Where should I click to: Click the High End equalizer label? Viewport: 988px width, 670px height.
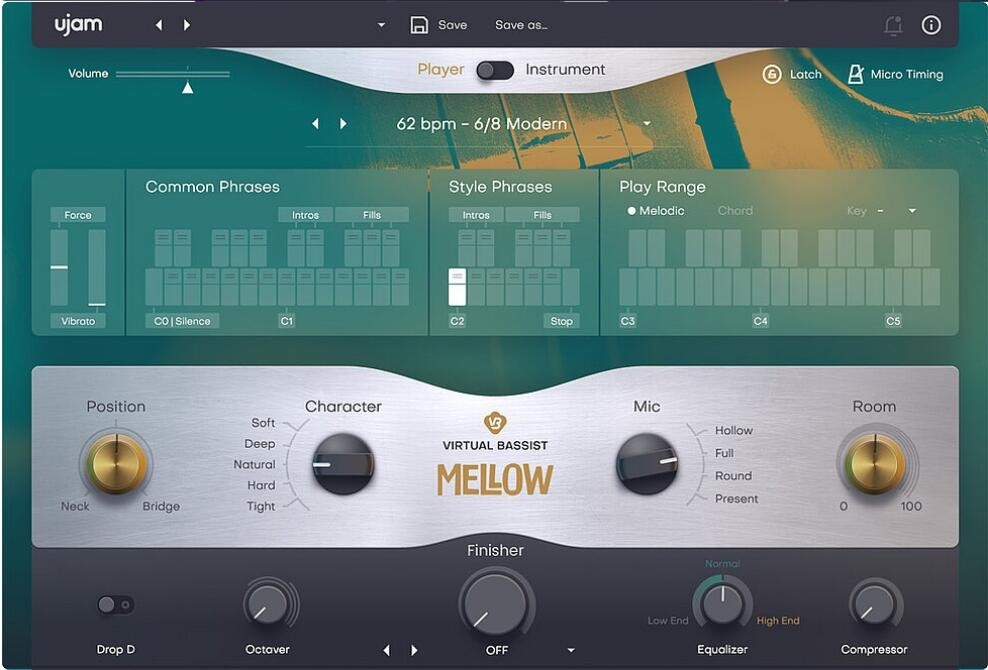778,621
